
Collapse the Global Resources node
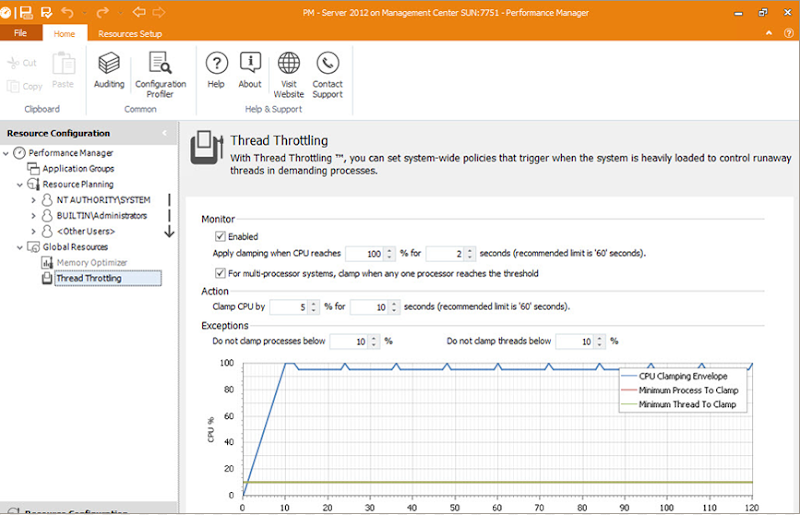(20, 248)
